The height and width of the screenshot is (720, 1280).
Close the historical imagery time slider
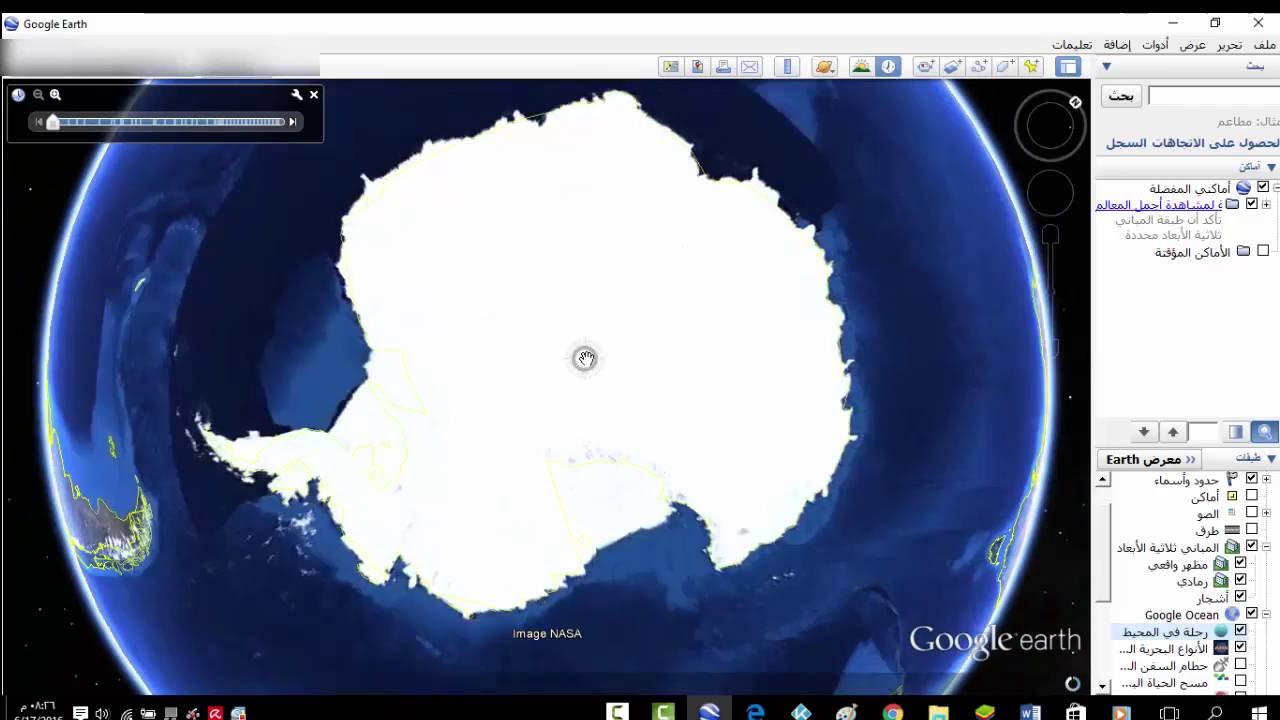click(314, 95)
